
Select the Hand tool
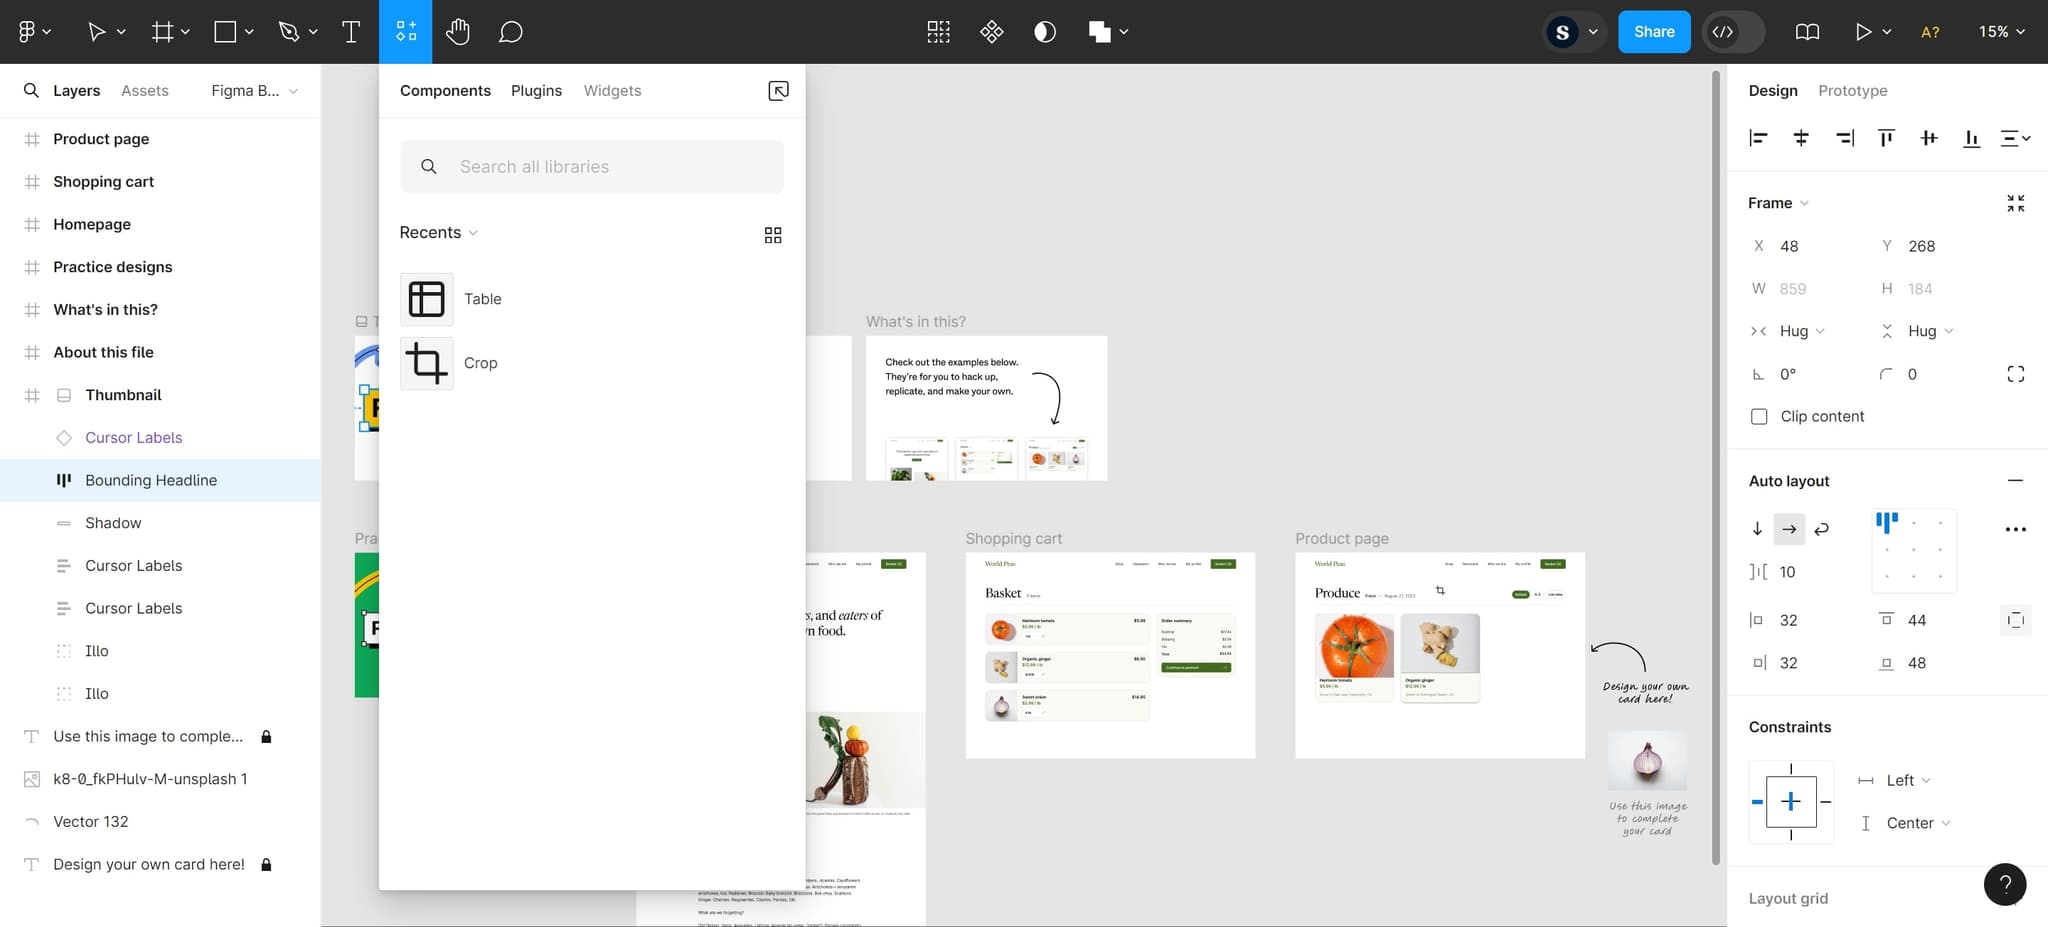click(x=458, y=32)
